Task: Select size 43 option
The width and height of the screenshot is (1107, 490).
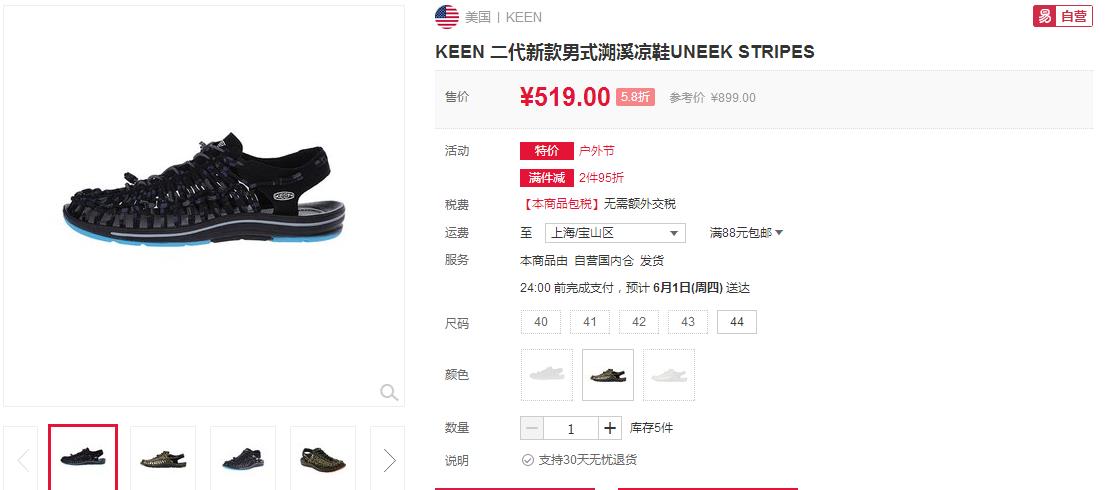Action: tap(688, 322)
